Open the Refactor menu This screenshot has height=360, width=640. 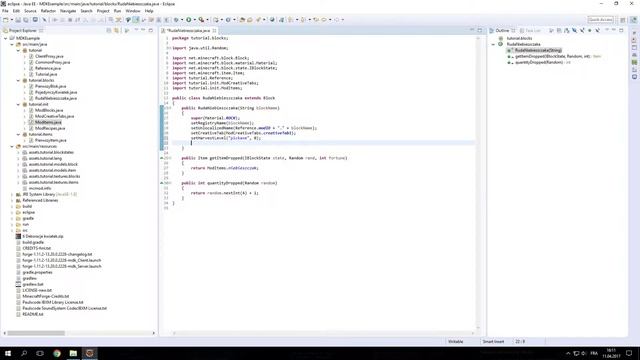[48, 11]
